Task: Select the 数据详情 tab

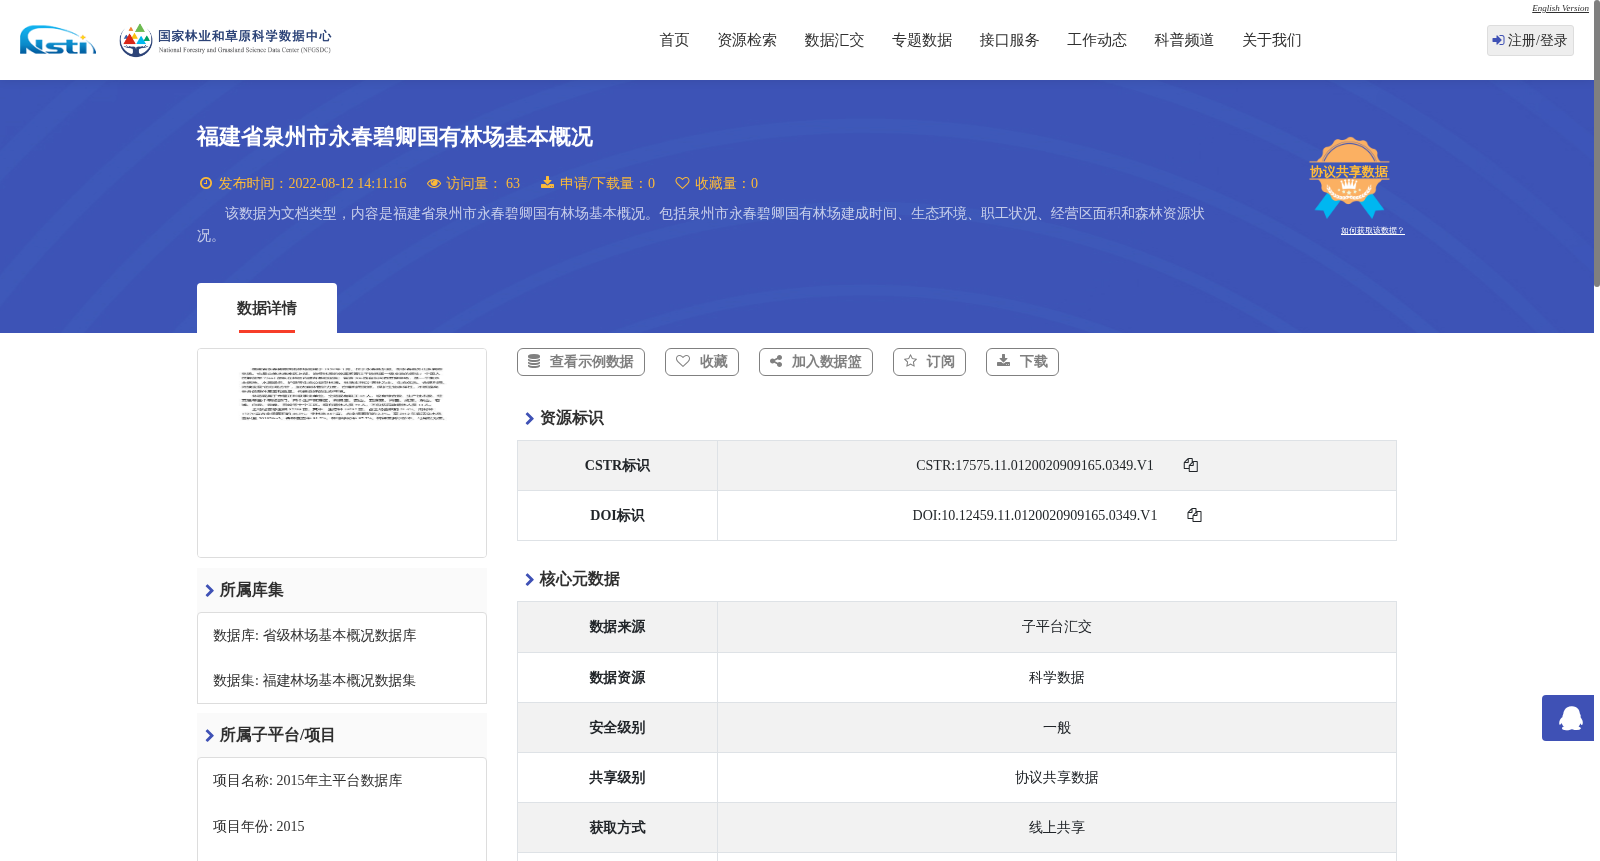Action: [x=267, y=308]
